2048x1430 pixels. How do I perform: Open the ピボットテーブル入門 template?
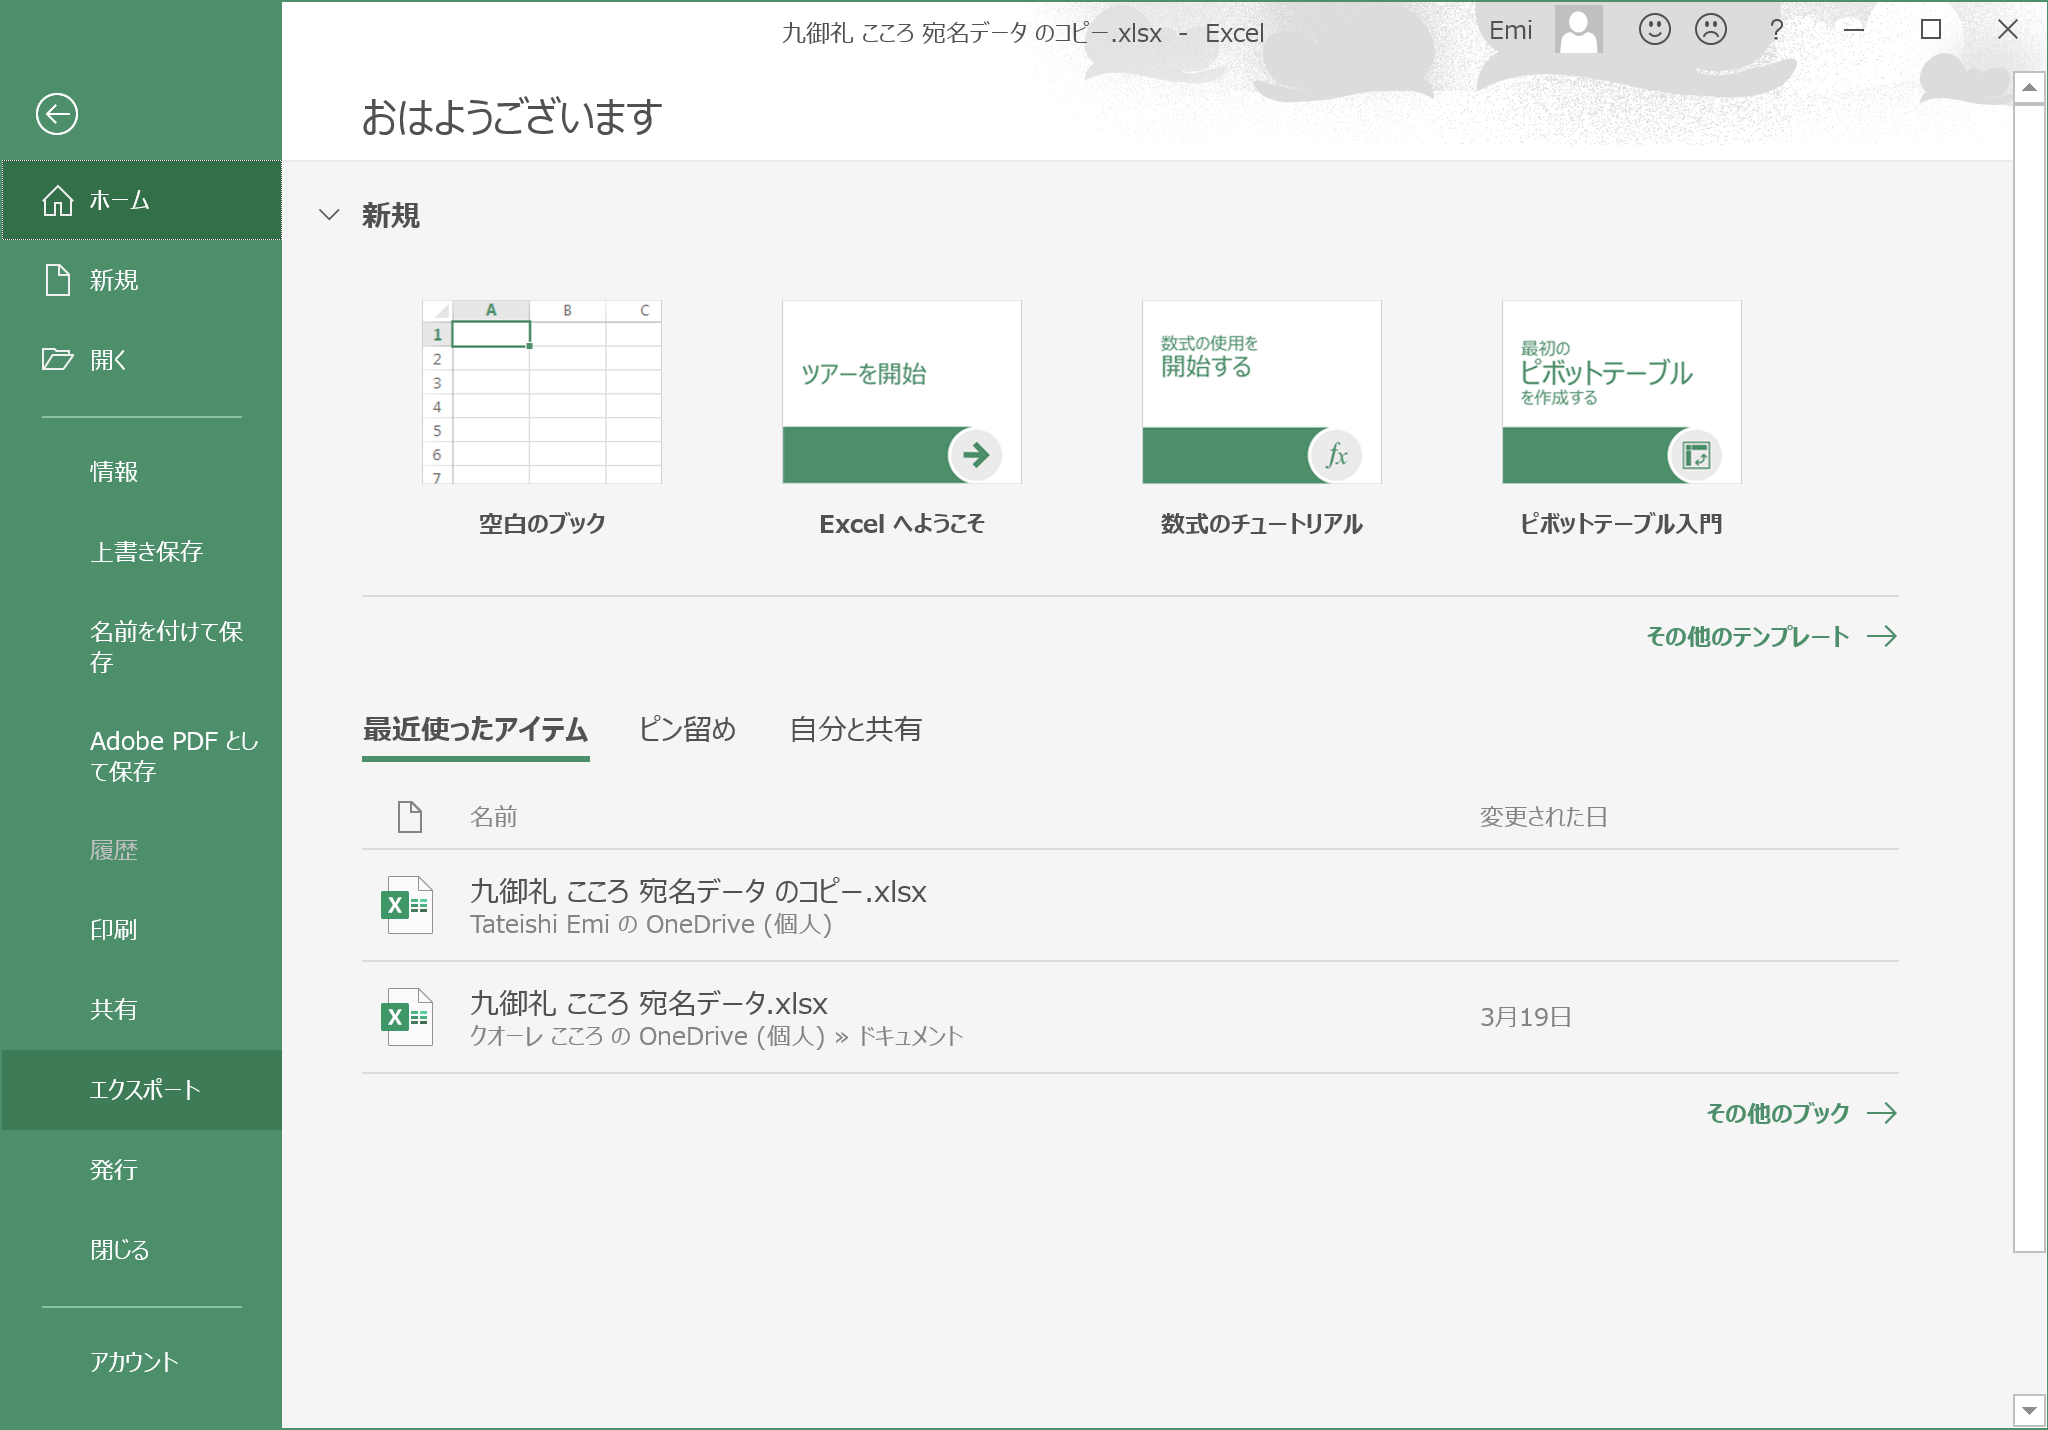(x=1621, y=393)
